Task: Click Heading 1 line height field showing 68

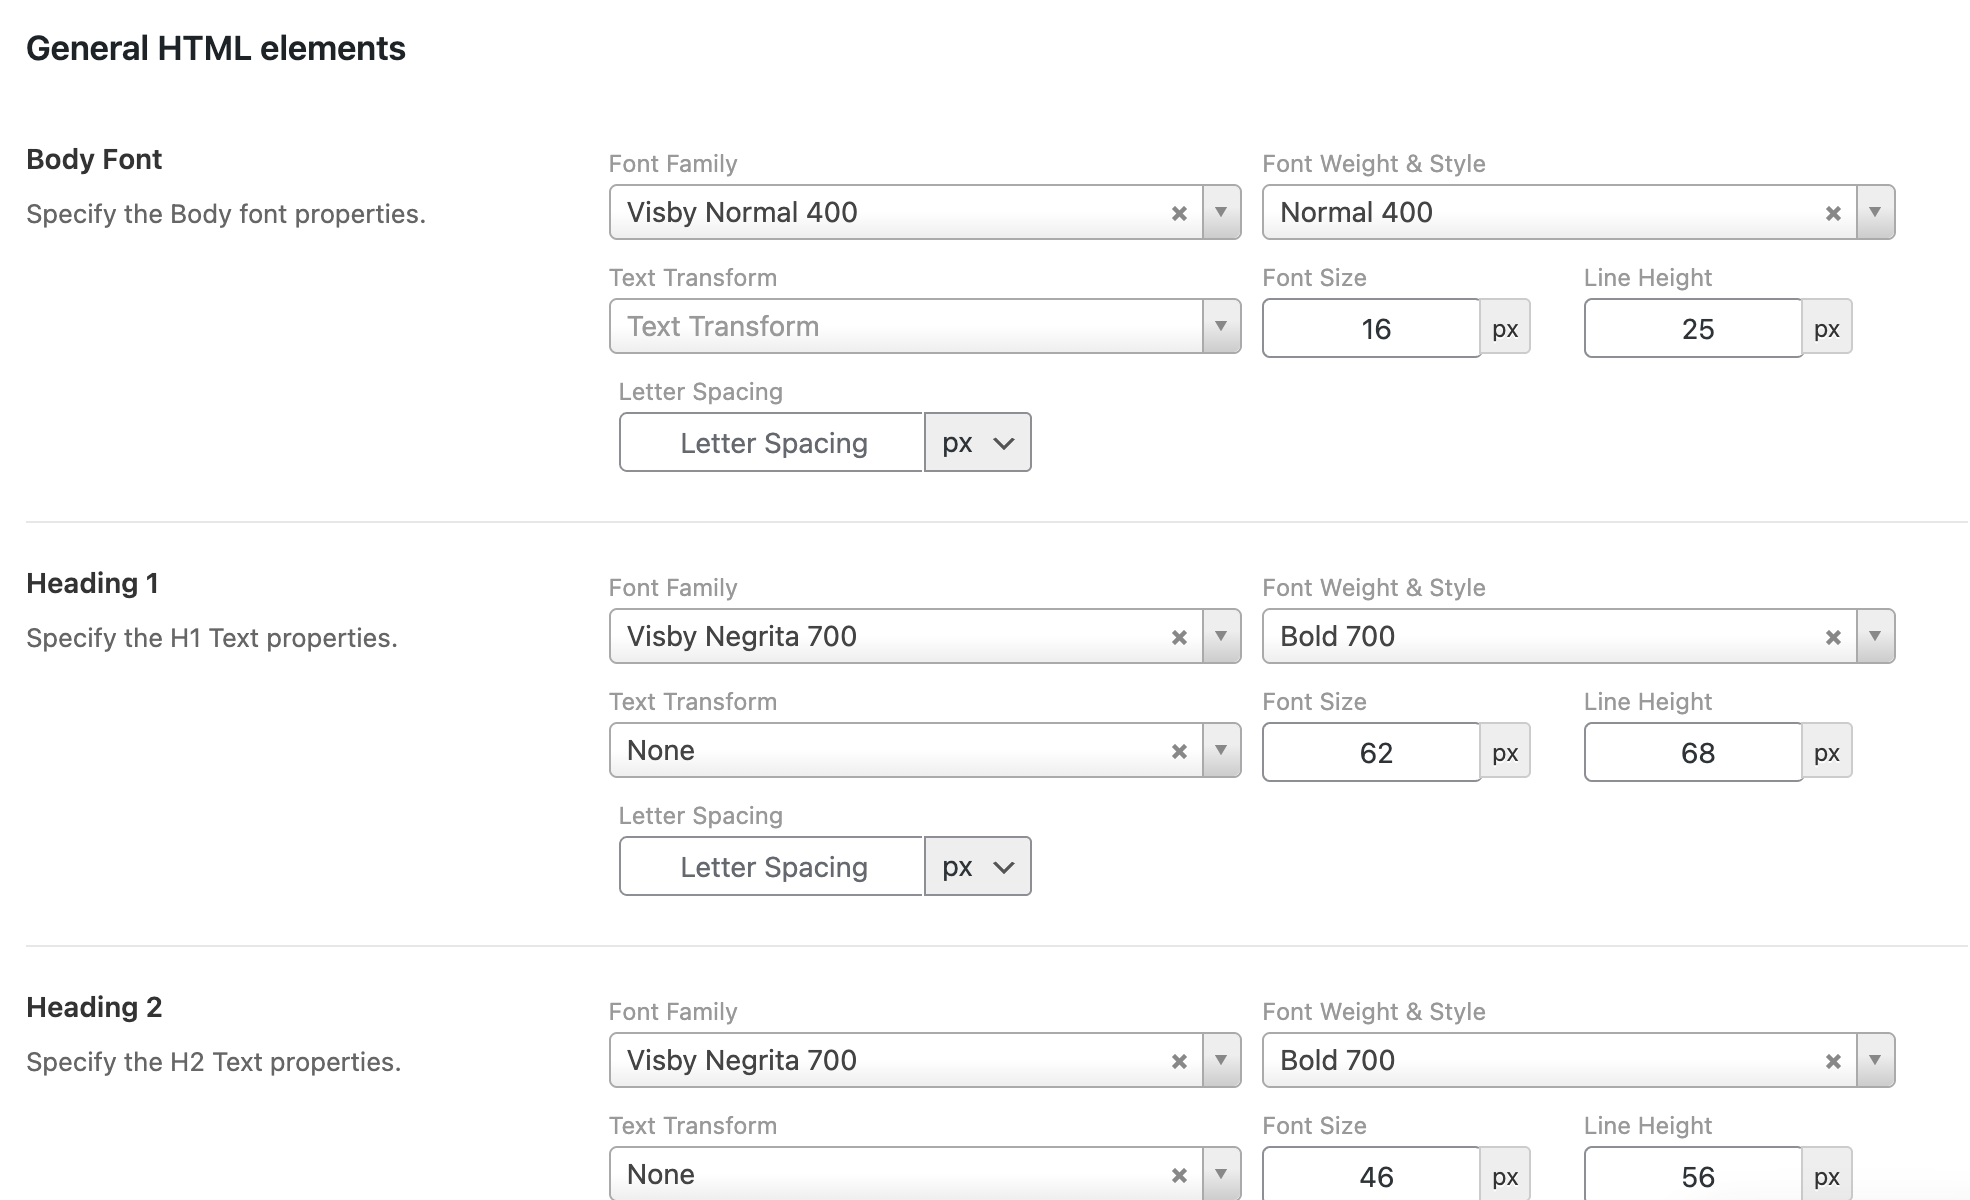Action: (1693, 752)
